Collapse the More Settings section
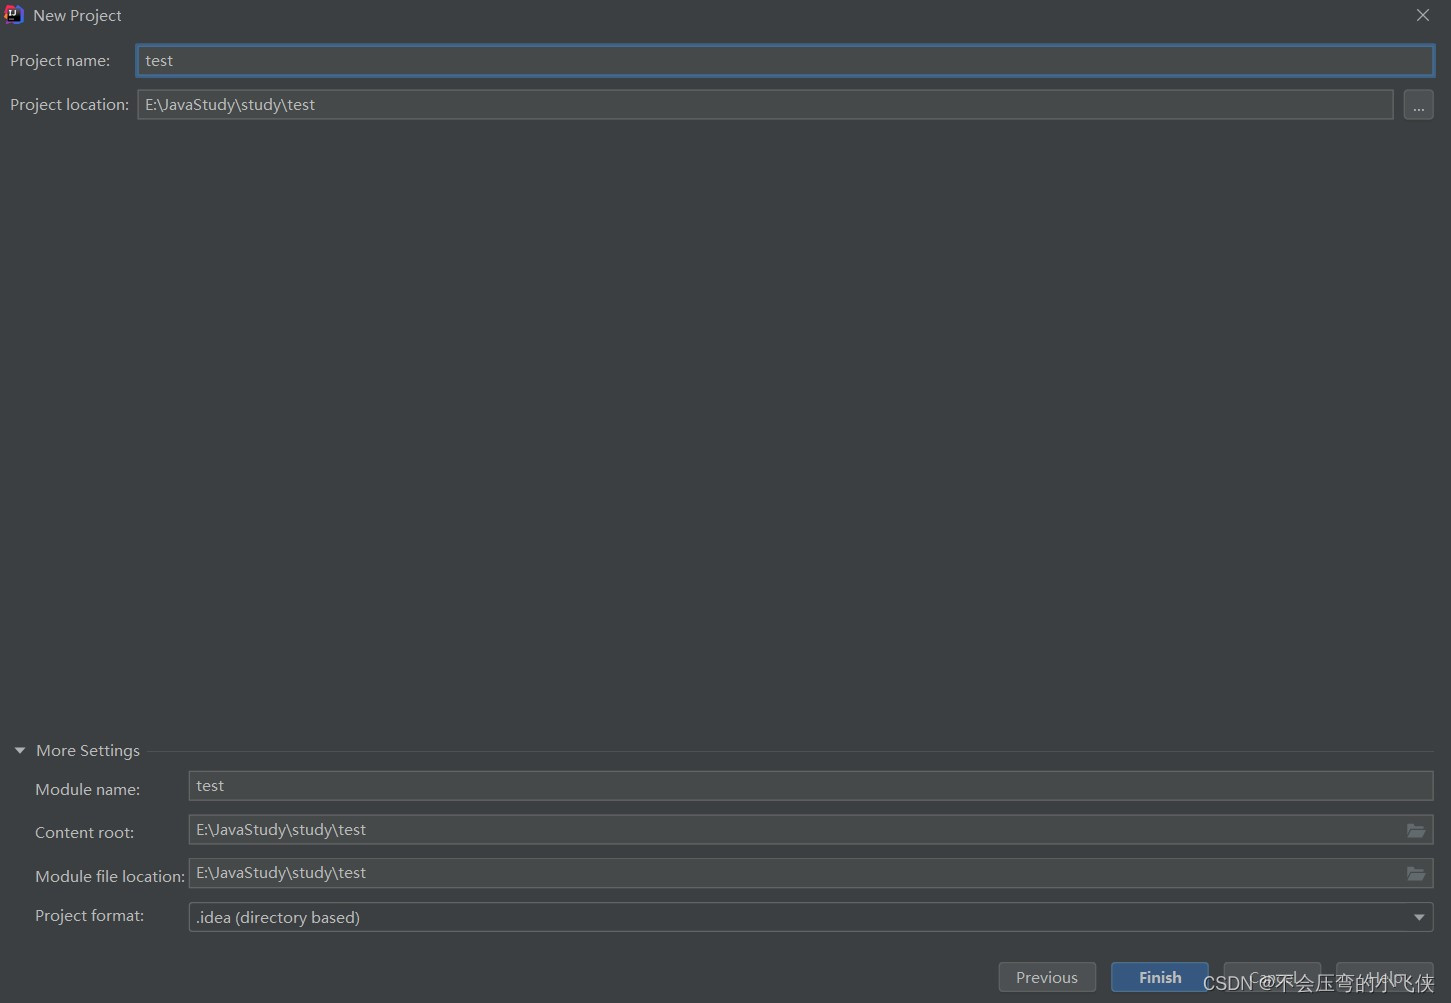Image resolution: width=1451 pixels, height=1003 pixels. click(20, 750)
